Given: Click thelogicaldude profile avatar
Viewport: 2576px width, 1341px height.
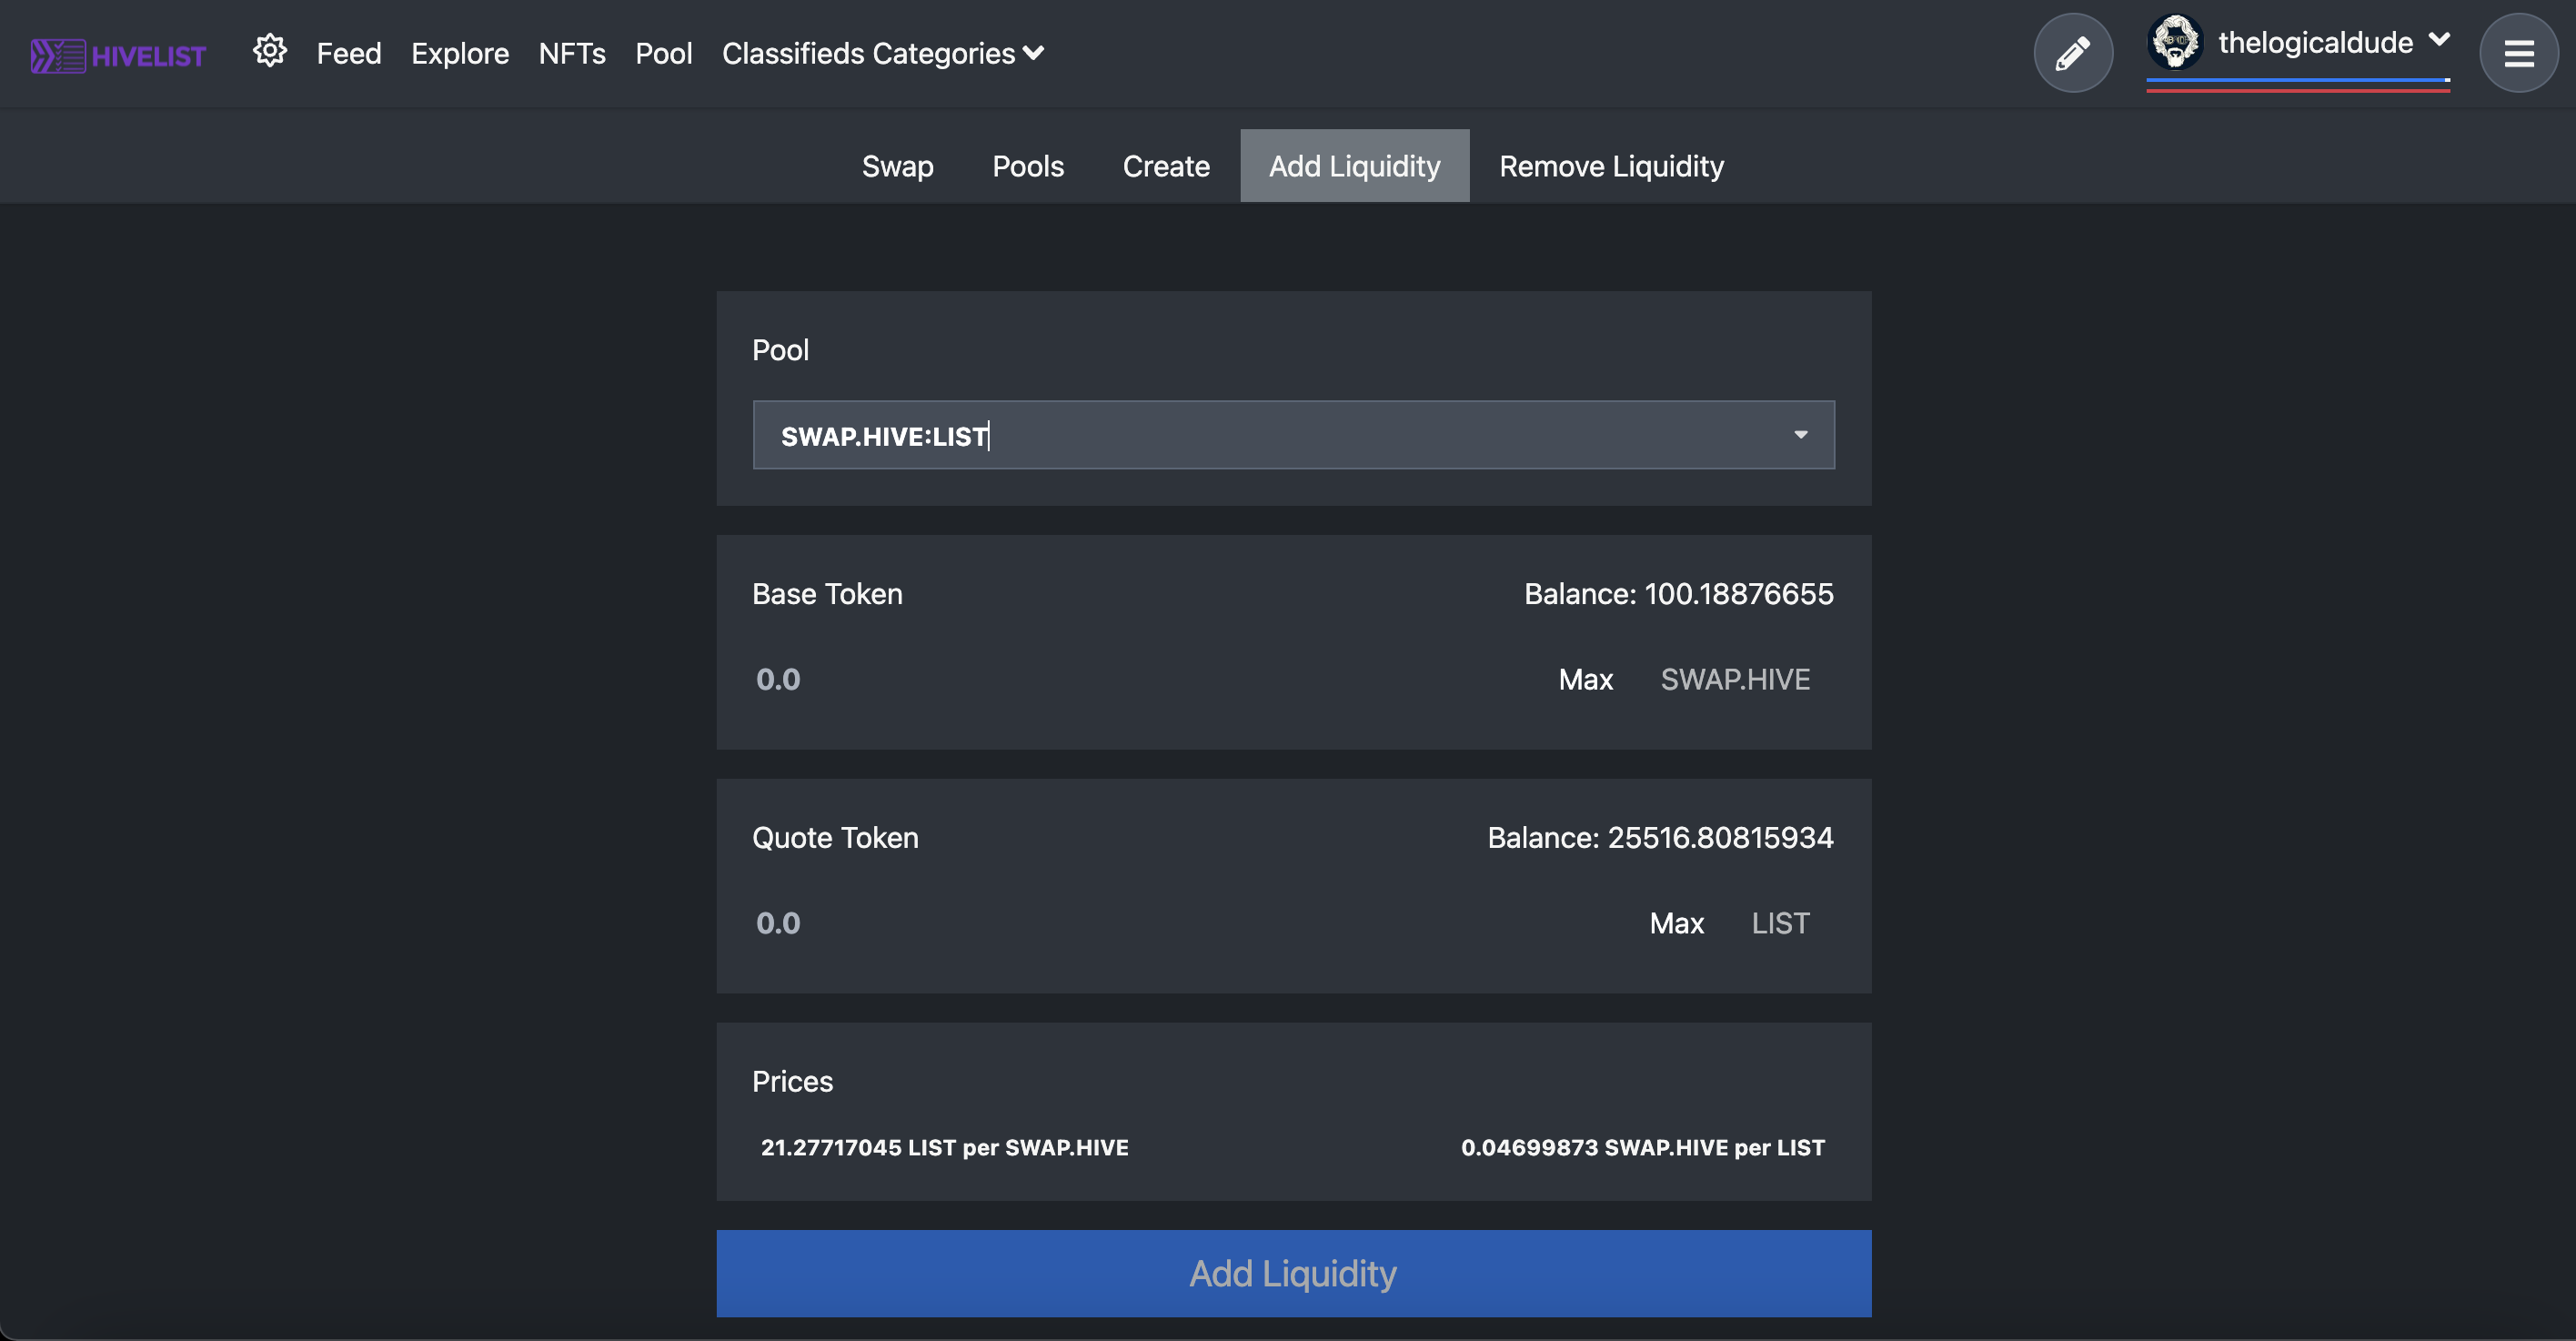Looking at the screenshot, I should click(2175, 43).
